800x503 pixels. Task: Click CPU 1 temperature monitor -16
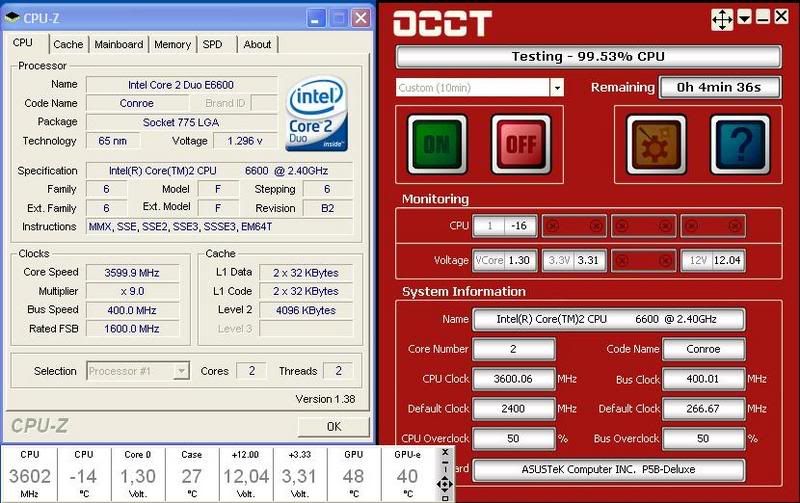coord(505,226)
